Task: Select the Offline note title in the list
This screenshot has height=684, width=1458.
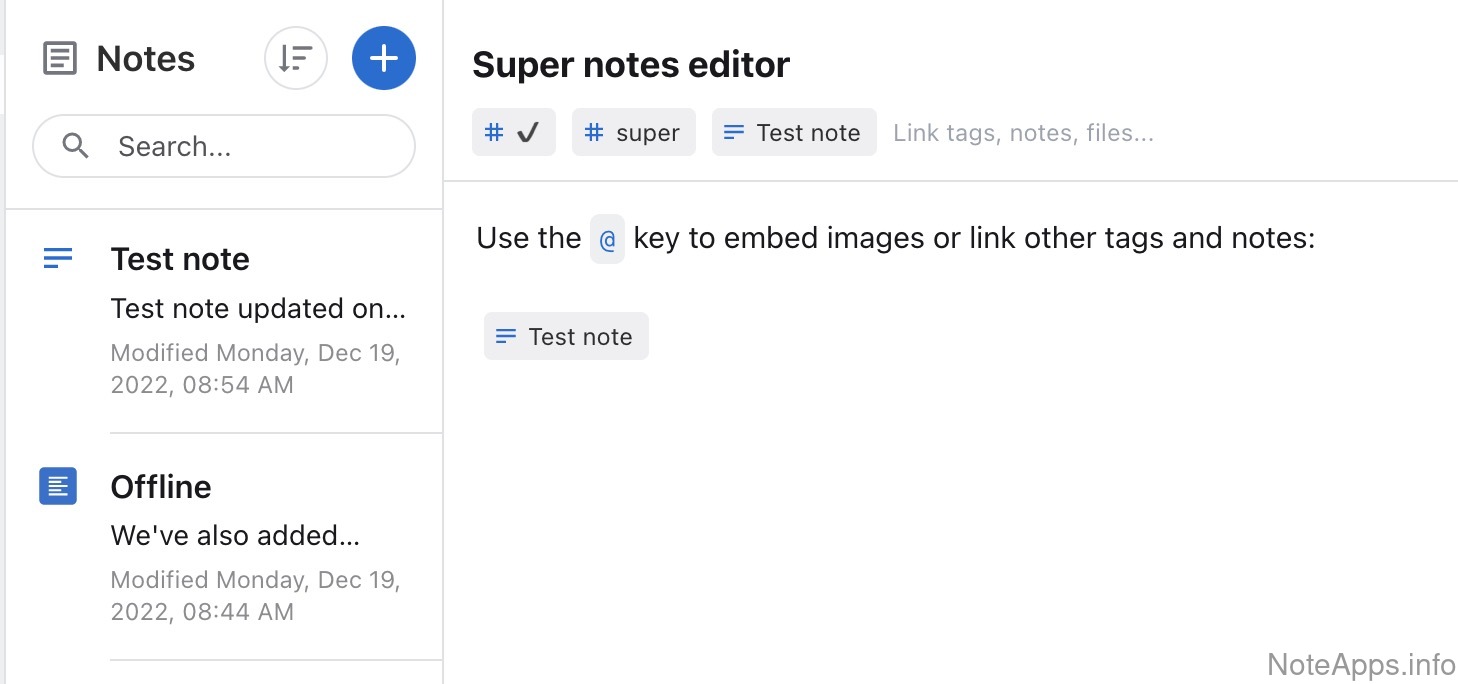Action: coord(161,487)
